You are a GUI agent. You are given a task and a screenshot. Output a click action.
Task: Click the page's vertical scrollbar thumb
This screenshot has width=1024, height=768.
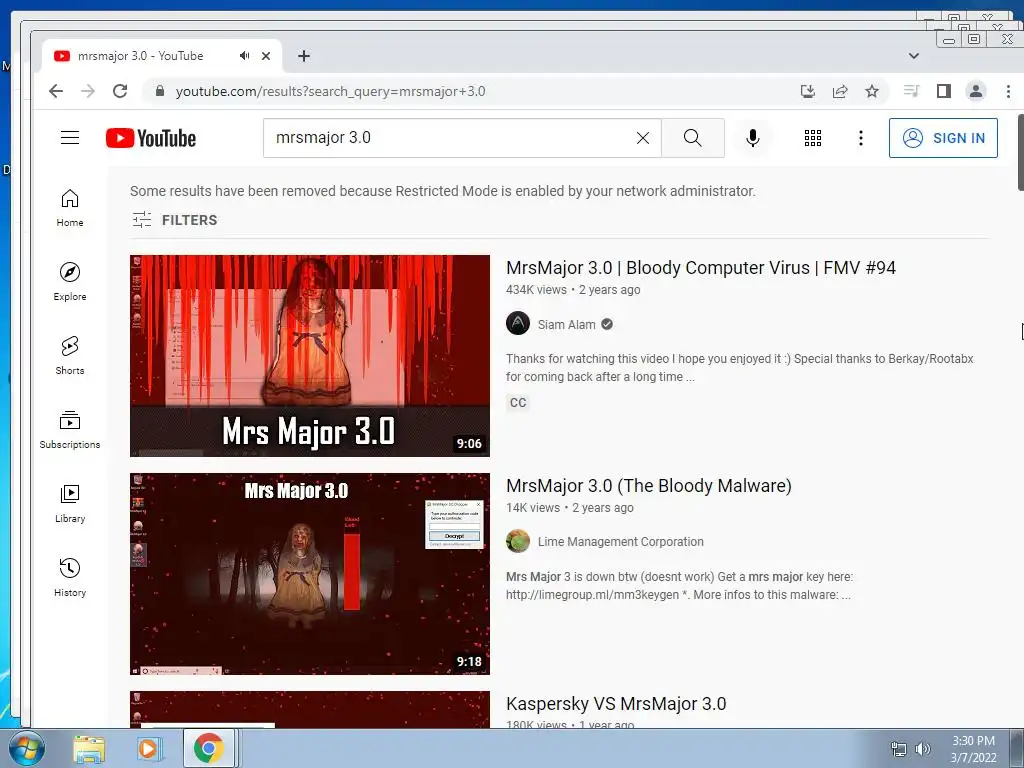(1020, 153)
